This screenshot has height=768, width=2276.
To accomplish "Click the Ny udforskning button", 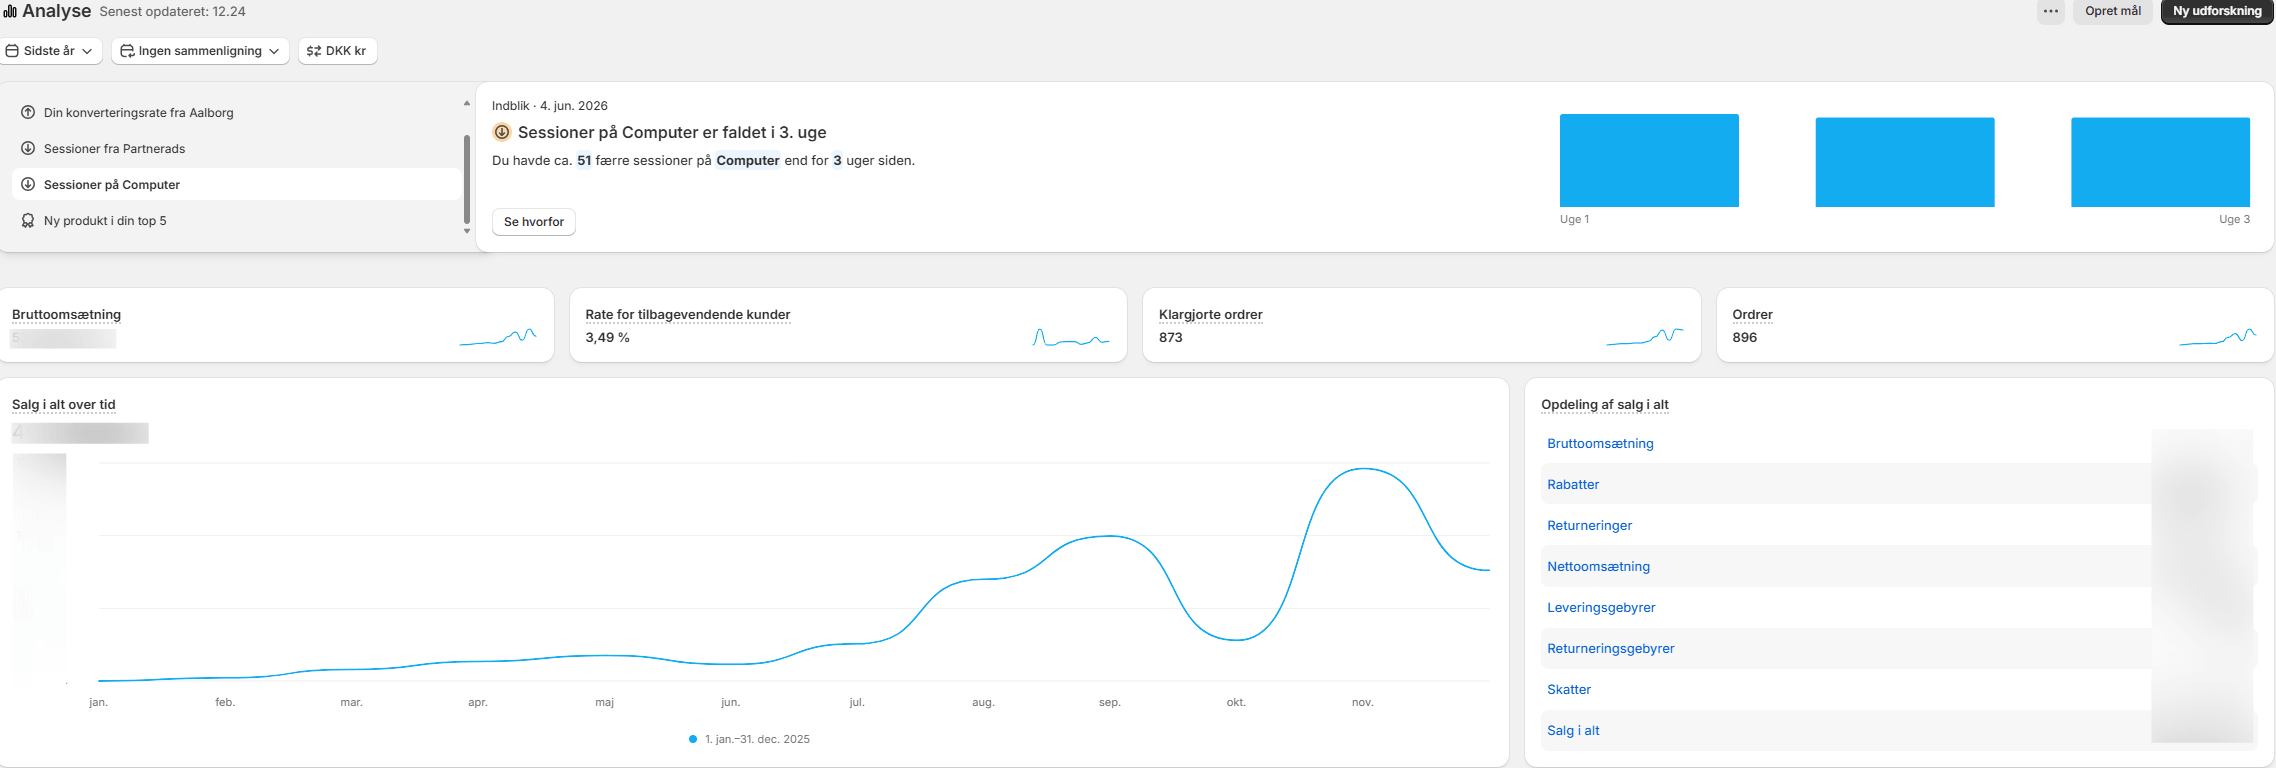I will click(x=2217, y=11).
